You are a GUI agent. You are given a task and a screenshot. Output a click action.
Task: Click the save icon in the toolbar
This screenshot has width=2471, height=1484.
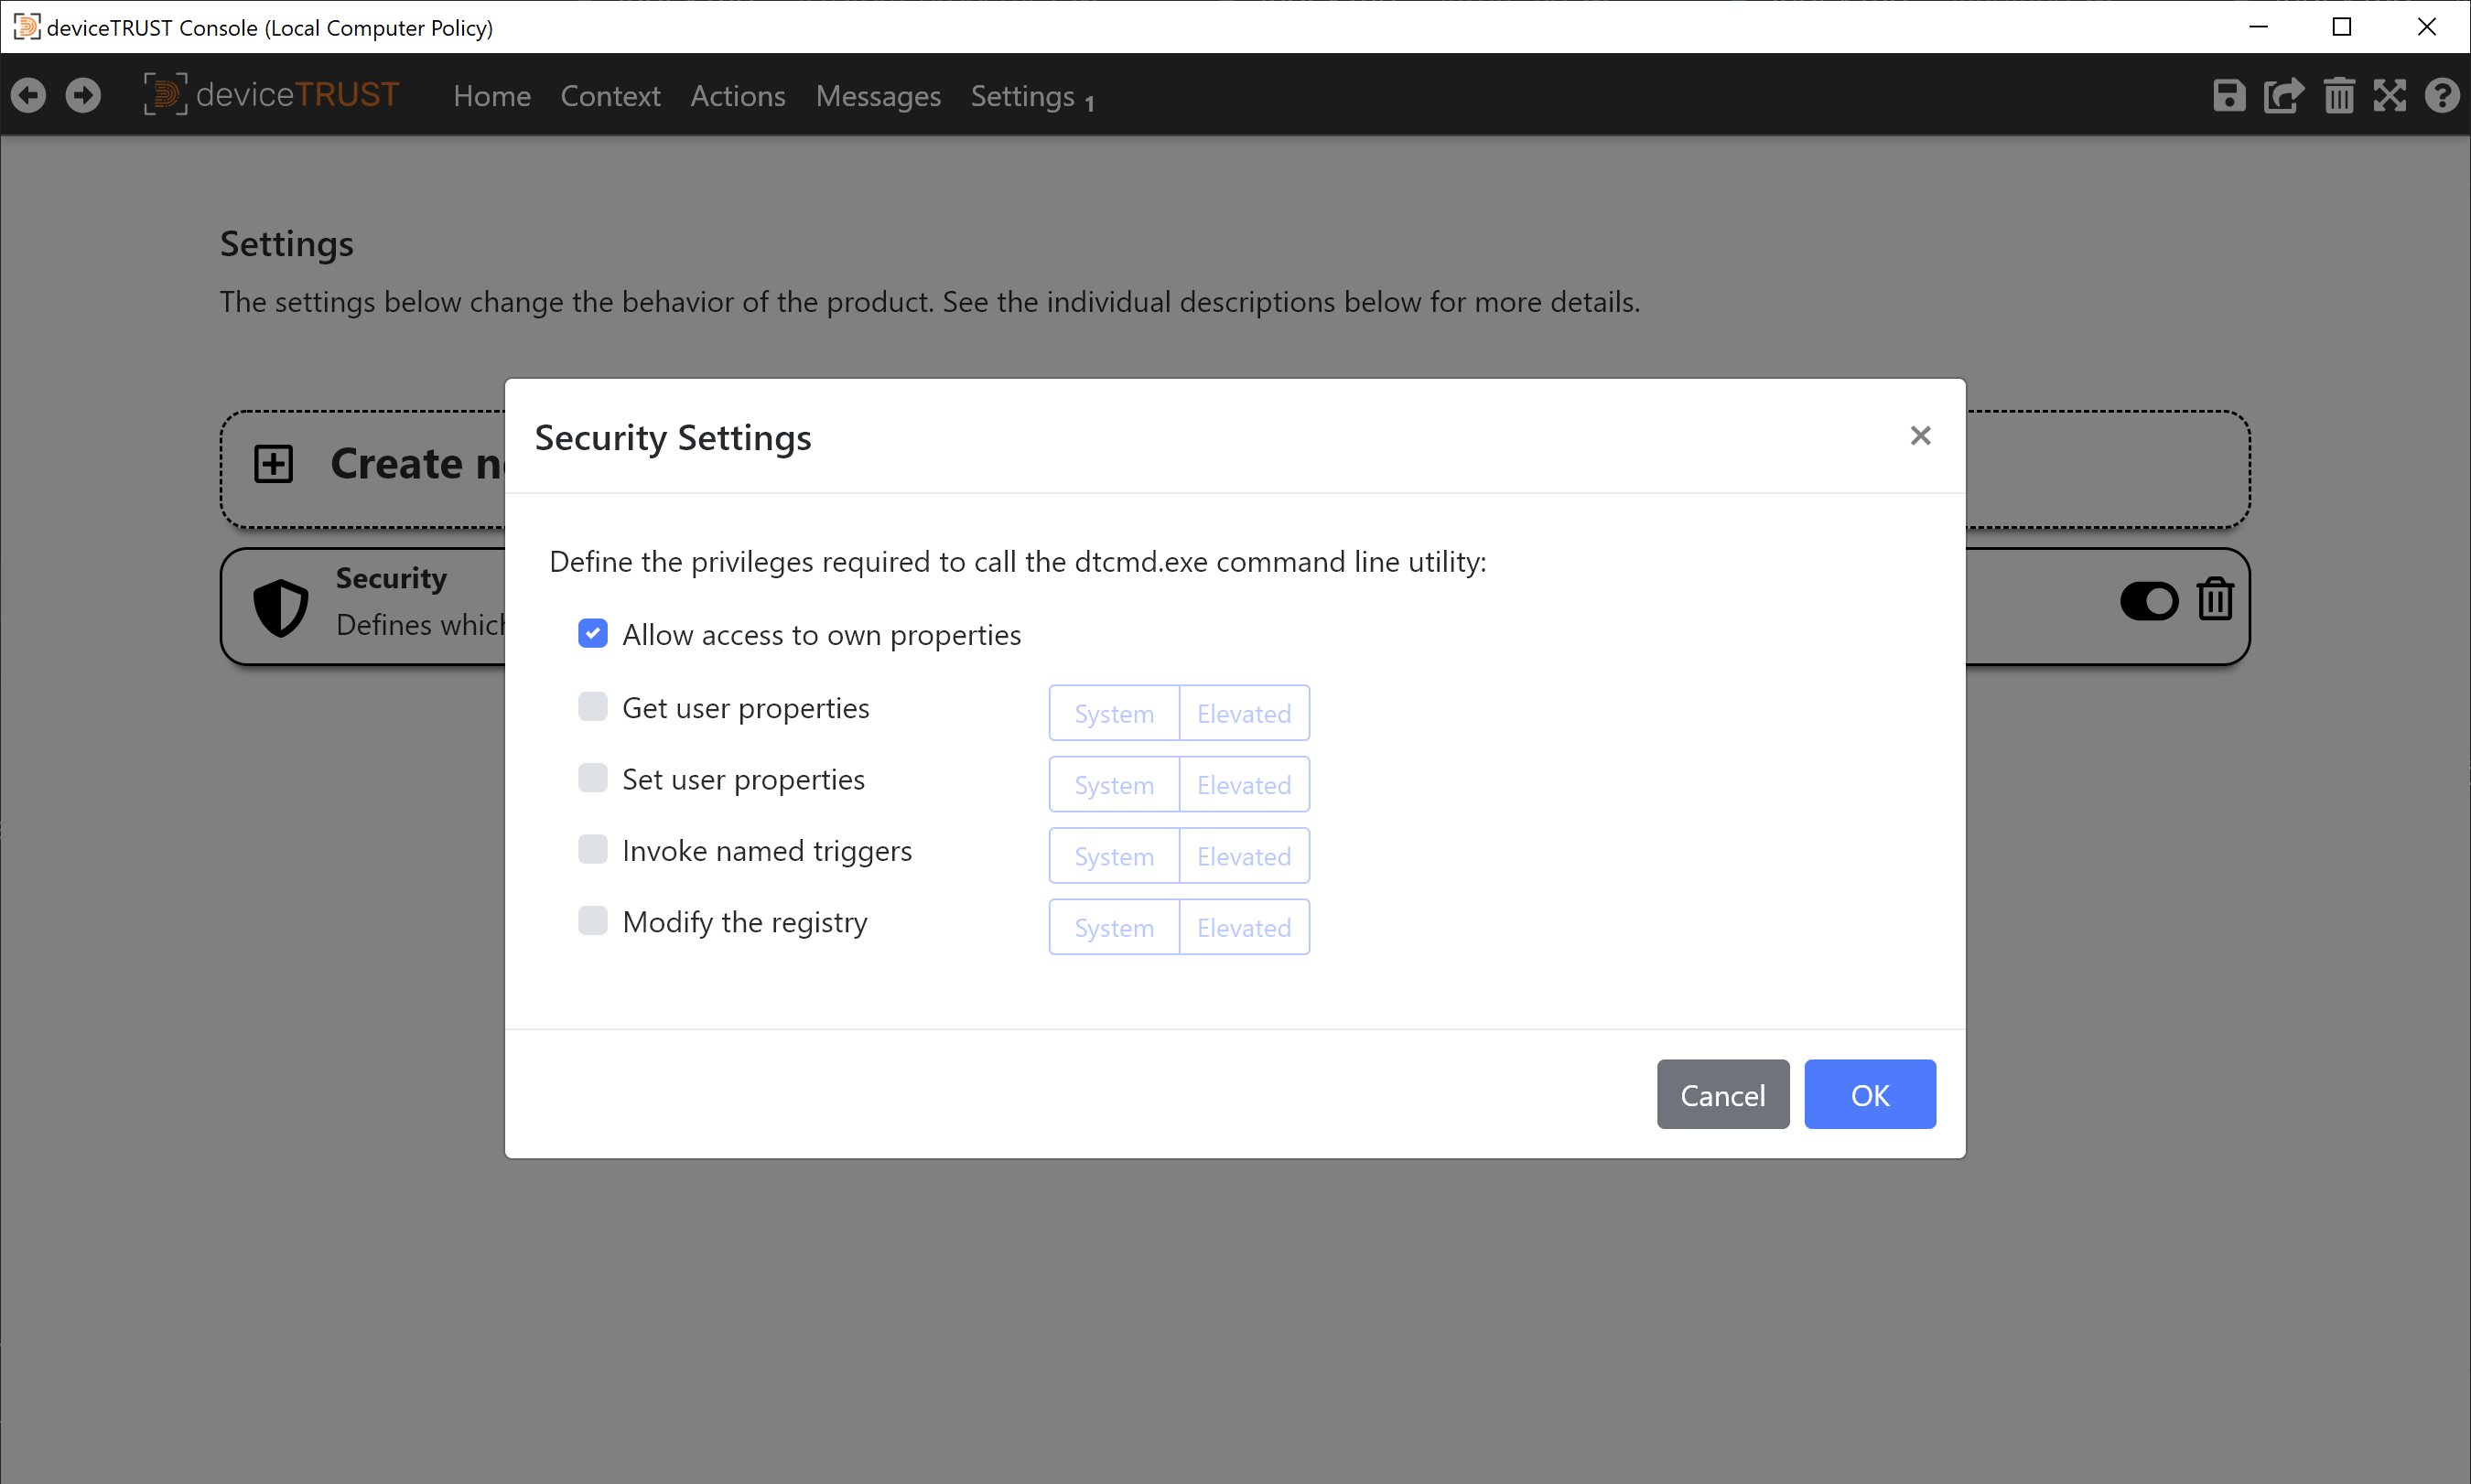(2228, 95)
